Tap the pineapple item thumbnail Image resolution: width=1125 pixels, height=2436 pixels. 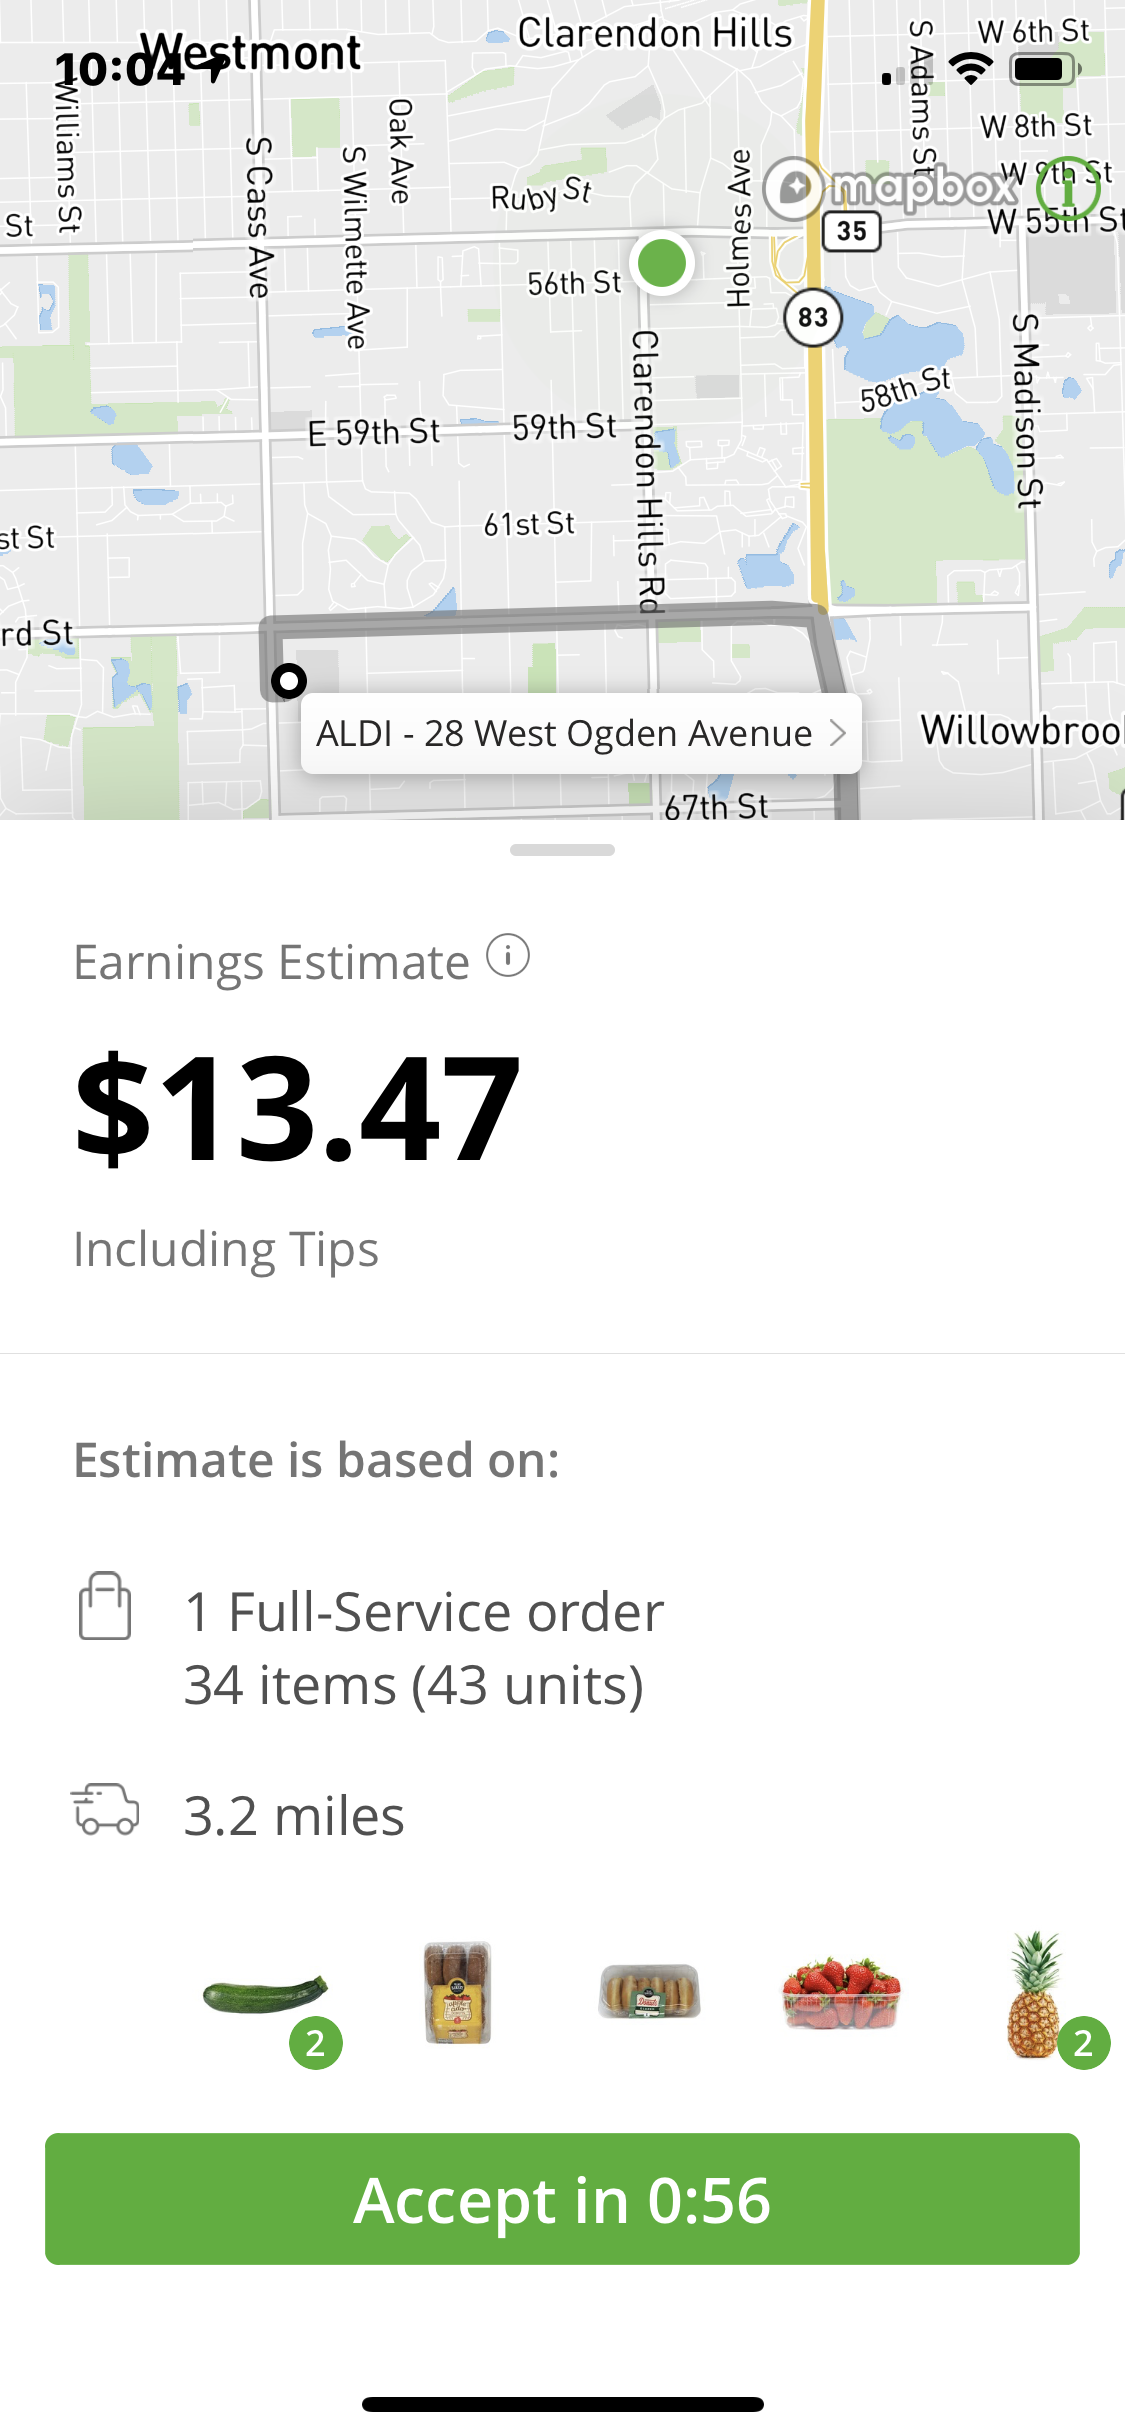[1034, 1995]
